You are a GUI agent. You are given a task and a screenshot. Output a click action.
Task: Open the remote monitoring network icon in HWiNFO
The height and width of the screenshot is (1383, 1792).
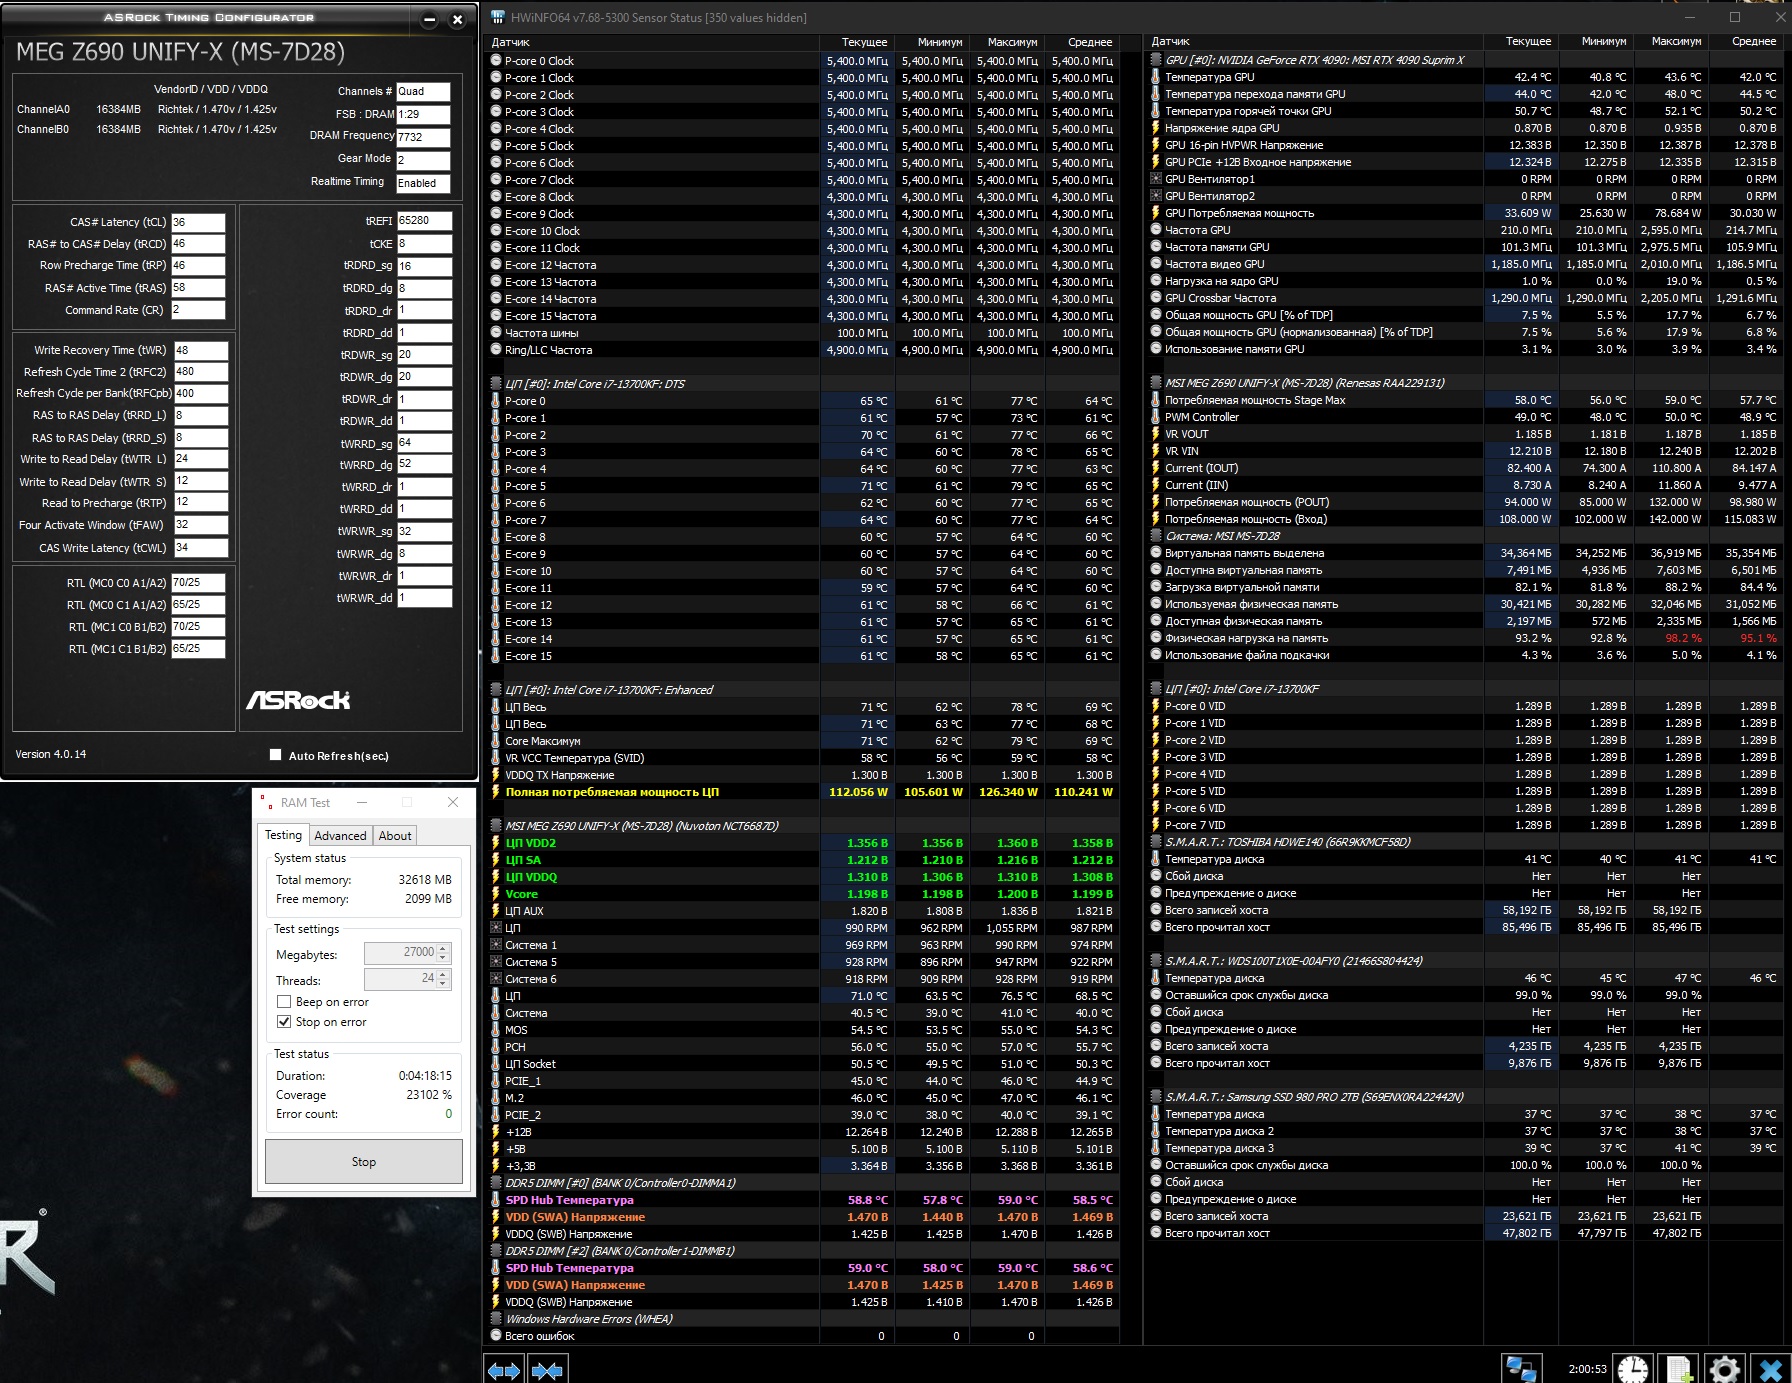(x=1522, y=1369)
